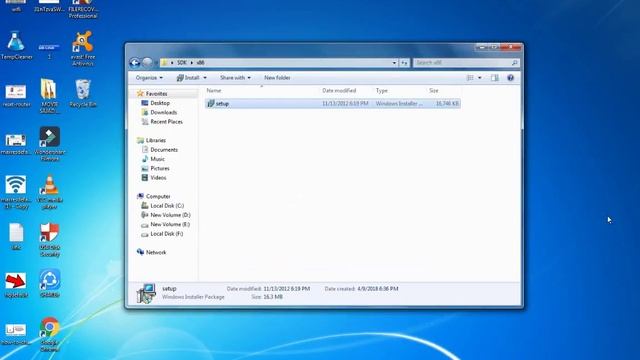Viewport: 640px width, 360px height.
Task: Open the address bar history dropdown arrow
Action: click(x=394, y=63)
